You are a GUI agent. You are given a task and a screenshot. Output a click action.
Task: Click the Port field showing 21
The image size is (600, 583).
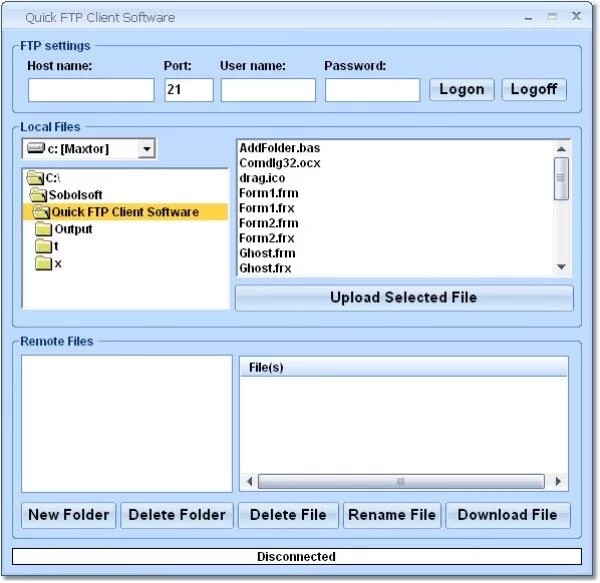189,90
